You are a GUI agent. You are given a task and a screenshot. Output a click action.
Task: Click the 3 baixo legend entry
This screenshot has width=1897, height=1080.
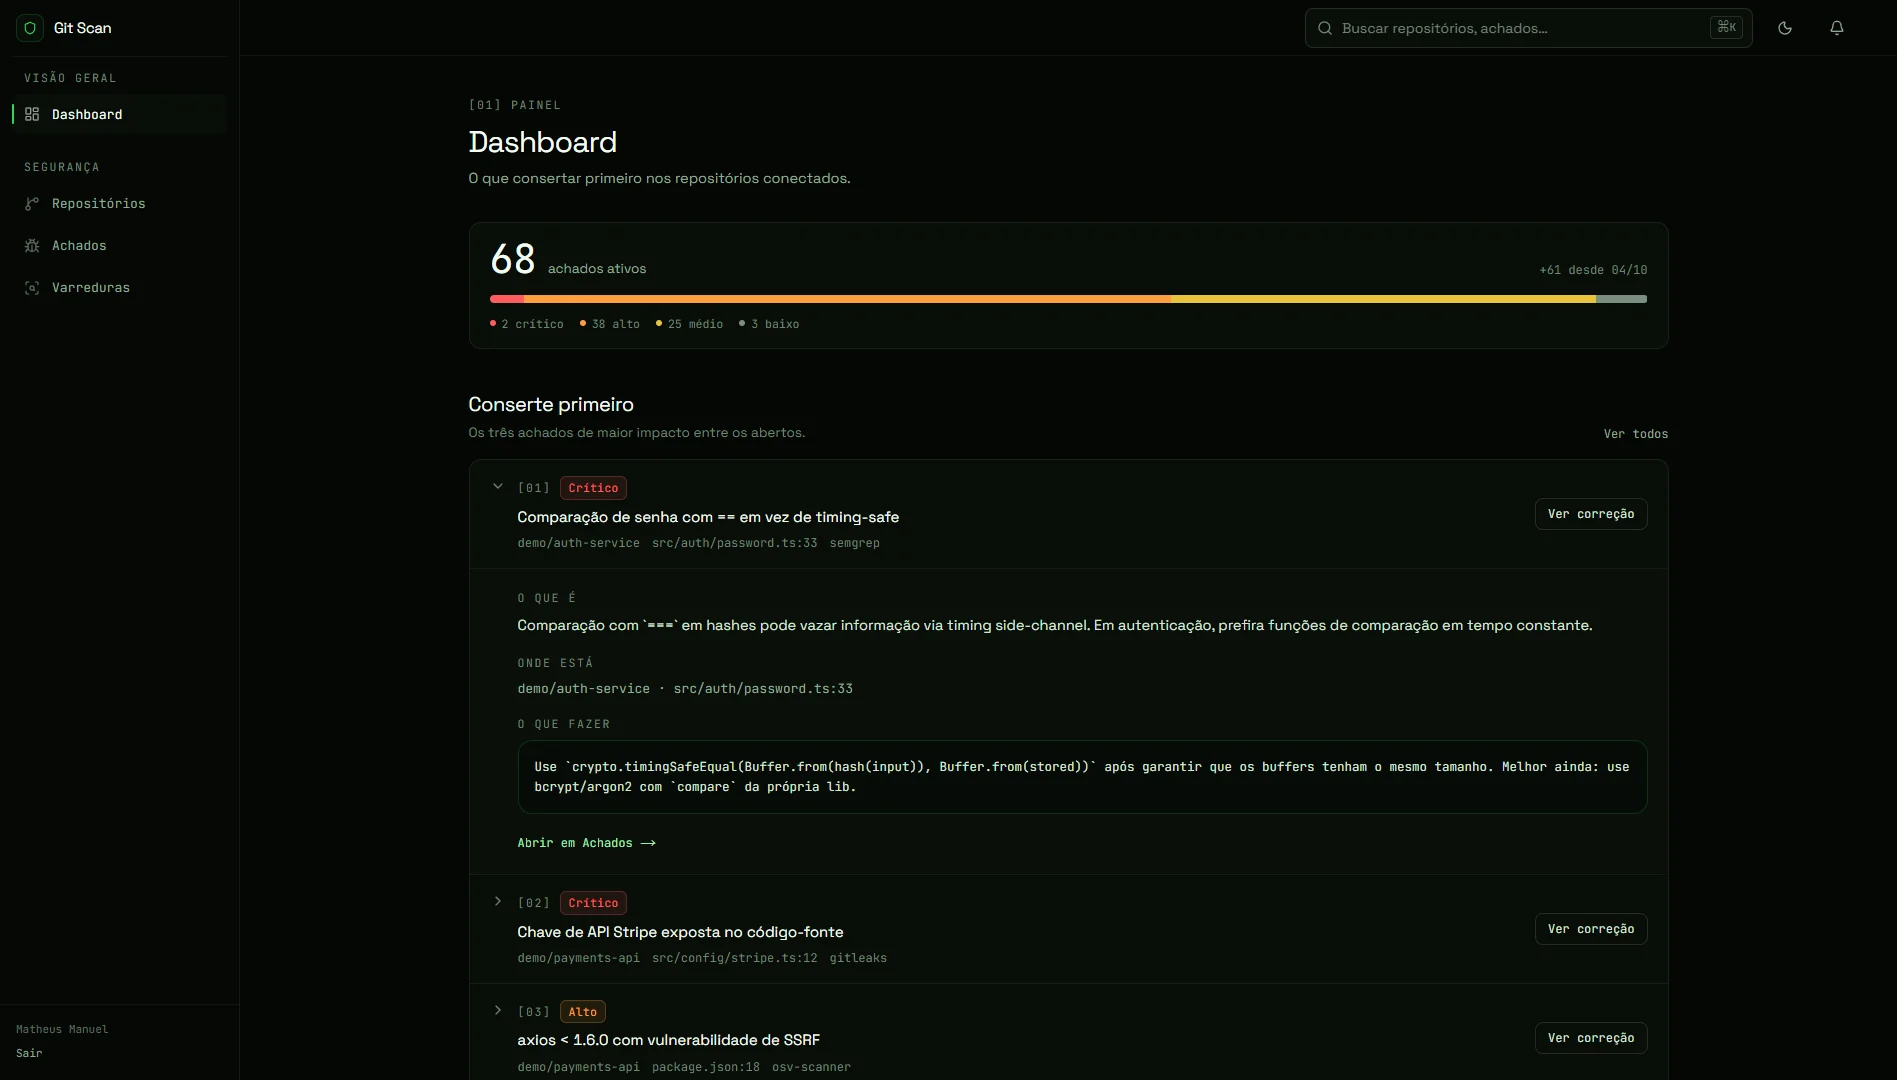(x=769, y=324)
